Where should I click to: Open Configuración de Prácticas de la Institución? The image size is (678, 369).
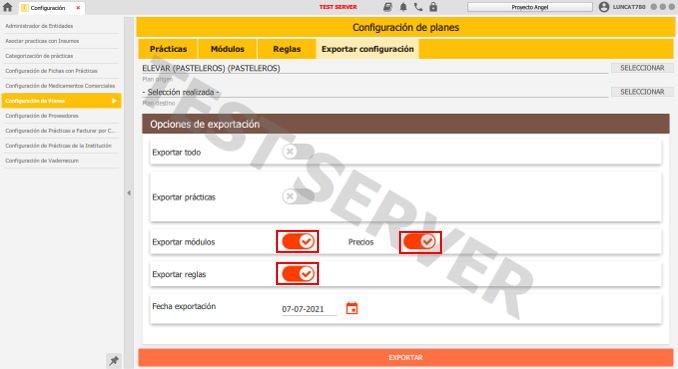pos(61,146)
